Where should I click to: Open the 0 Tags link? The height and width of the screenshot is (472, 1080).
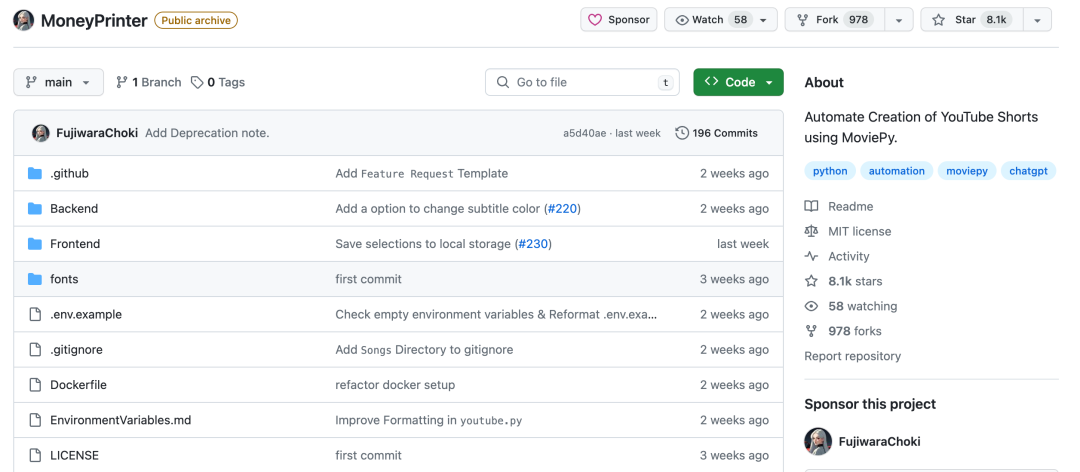[218, 82]
